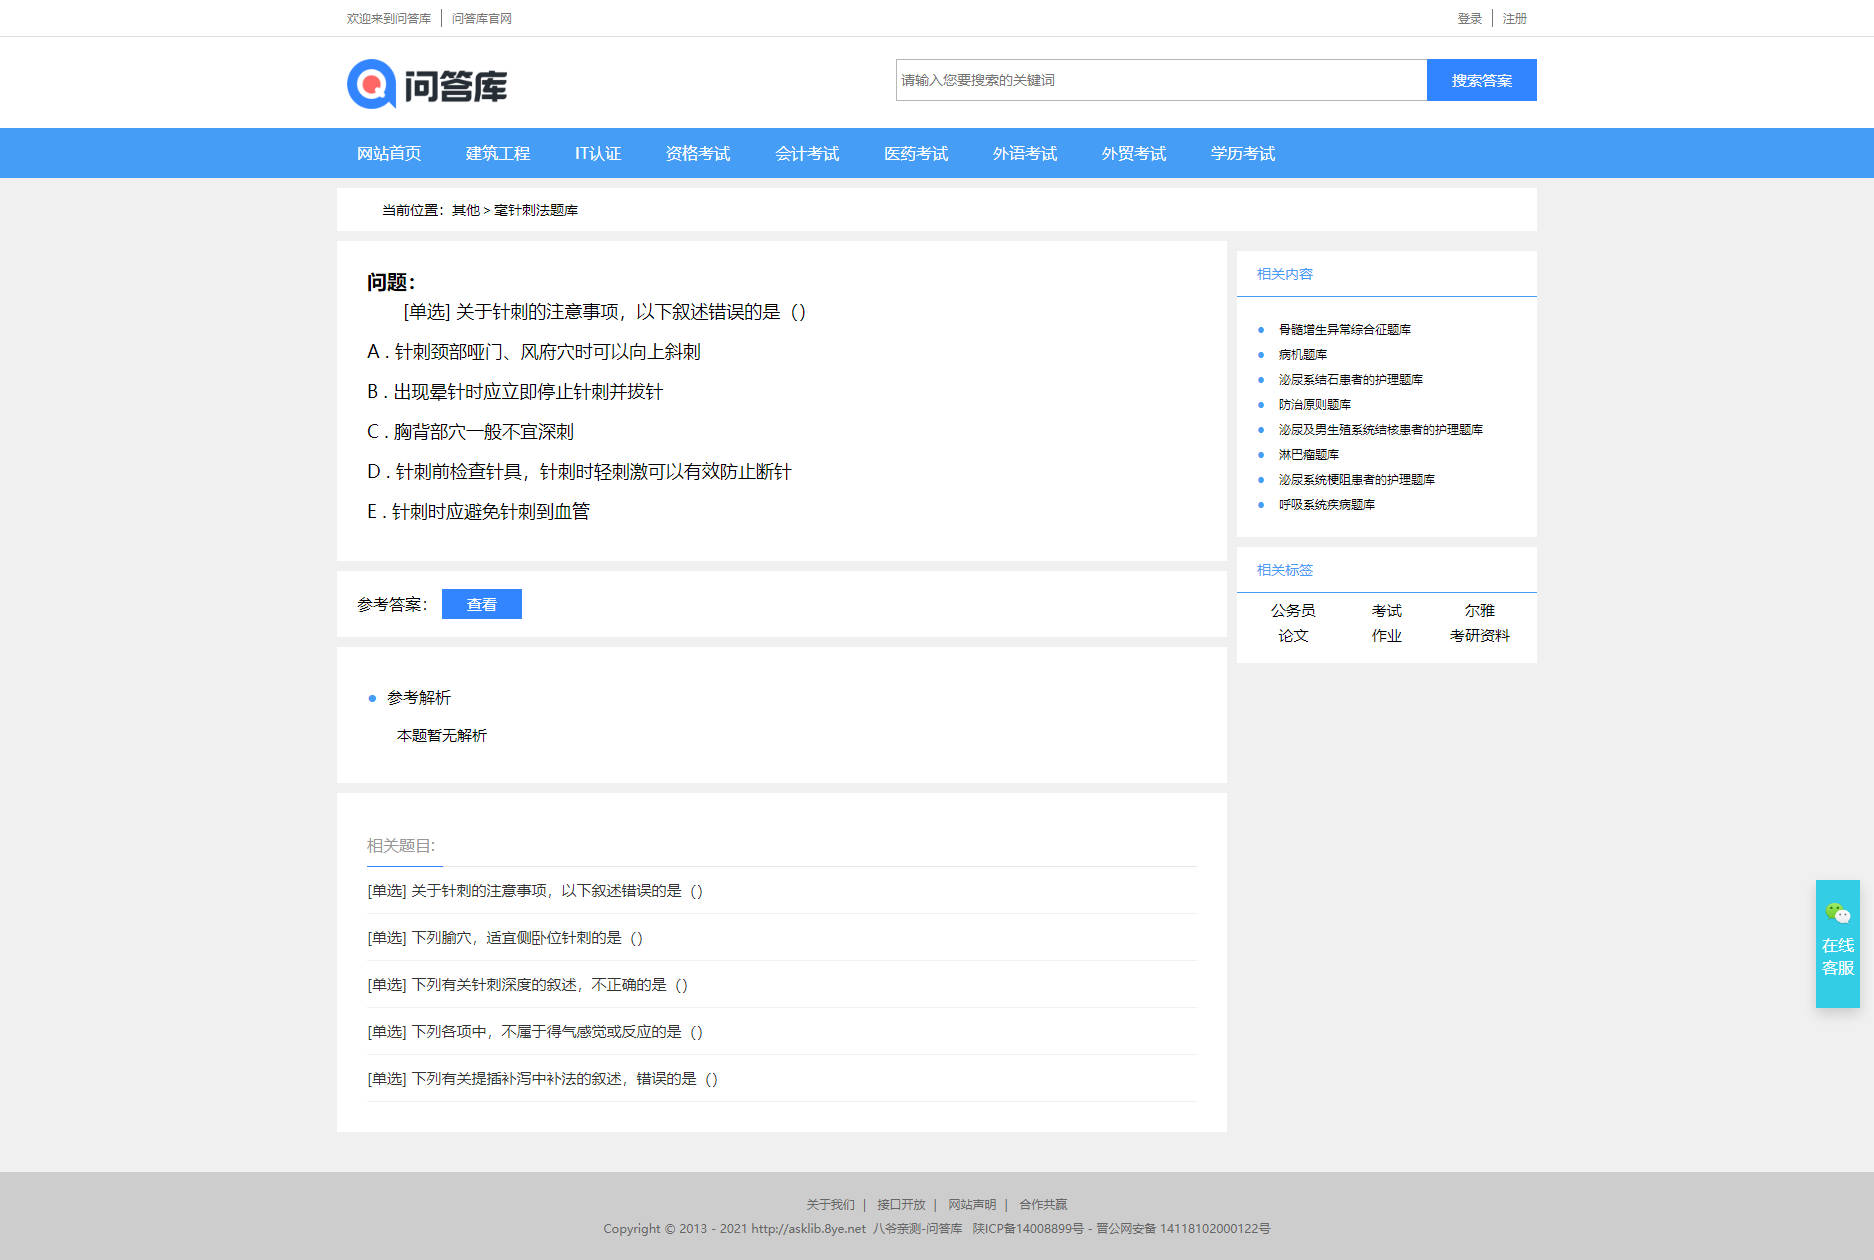The height and width of the screenshot is (1260, 1874).
Task: Select answer text E. 针刺时应避免针刺到血管
Action: [x=478, y=512]
